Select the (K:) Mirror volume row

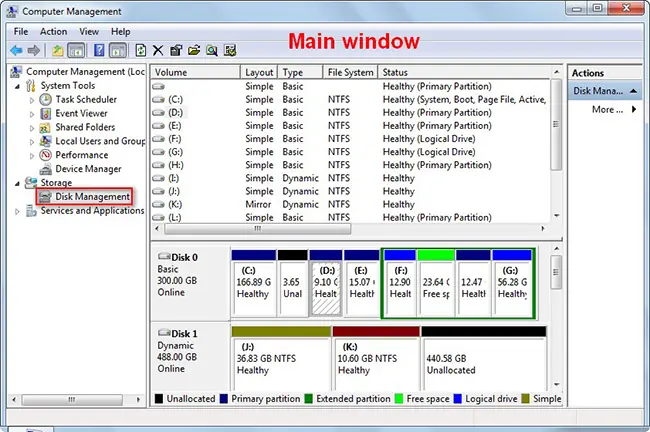click(350, 204)
